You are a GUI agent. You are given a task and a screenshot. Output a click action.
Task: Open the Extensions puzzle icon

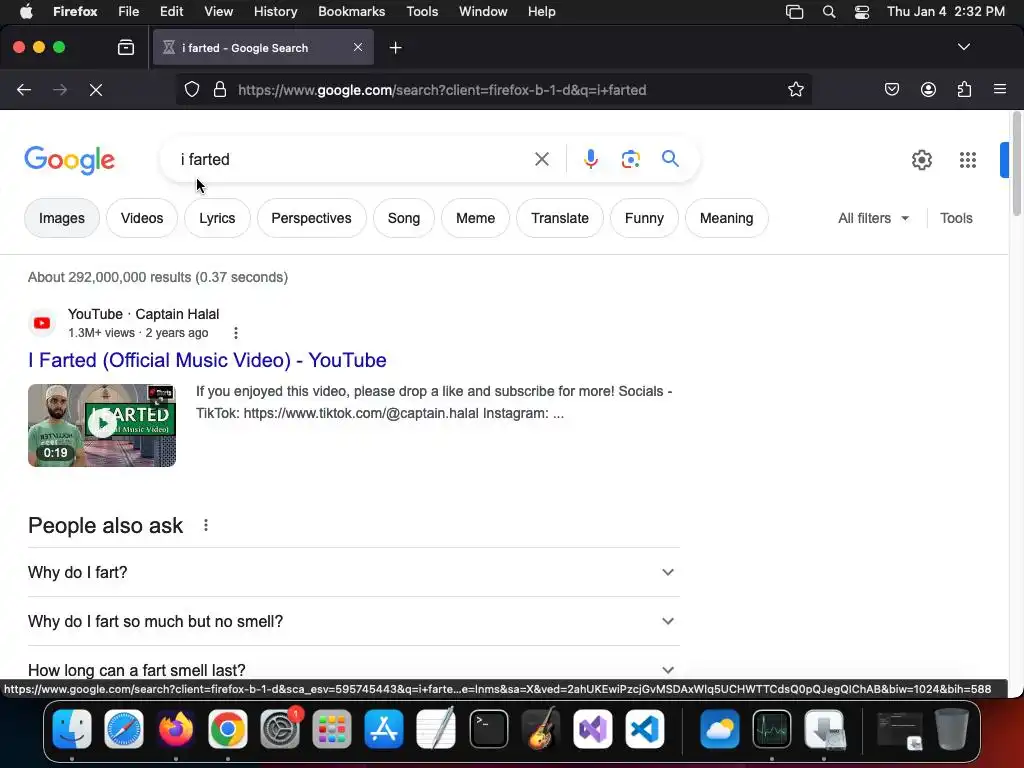(x=964, y=89)
